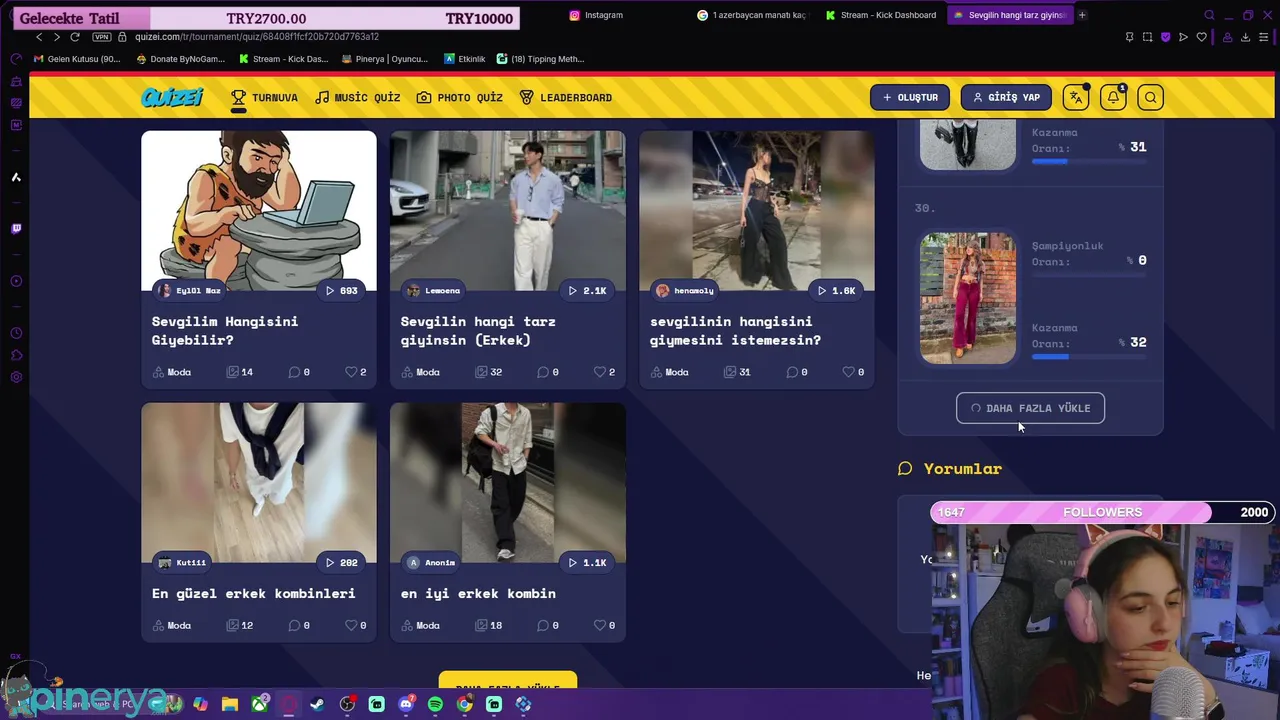Open the Etkinlik bookmark
The width and height of the screenshot is (1280, 720).
coord(465,59)
